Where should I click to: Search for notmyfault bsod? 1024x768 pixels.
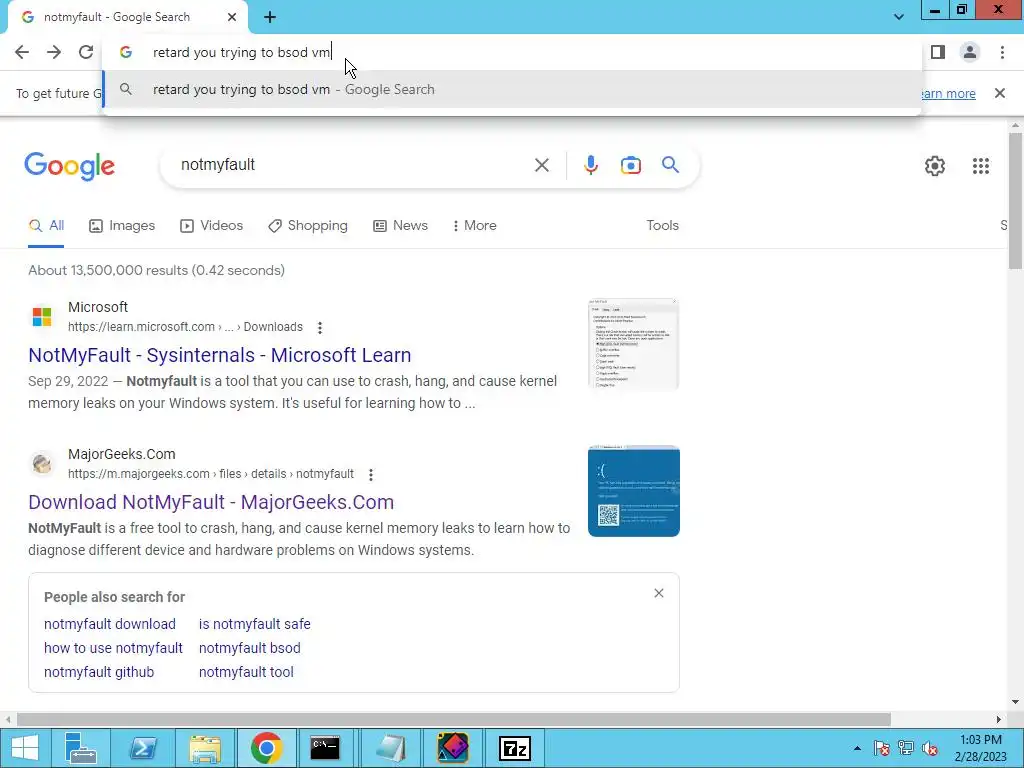pyautogui.click(x=249, y=648)
